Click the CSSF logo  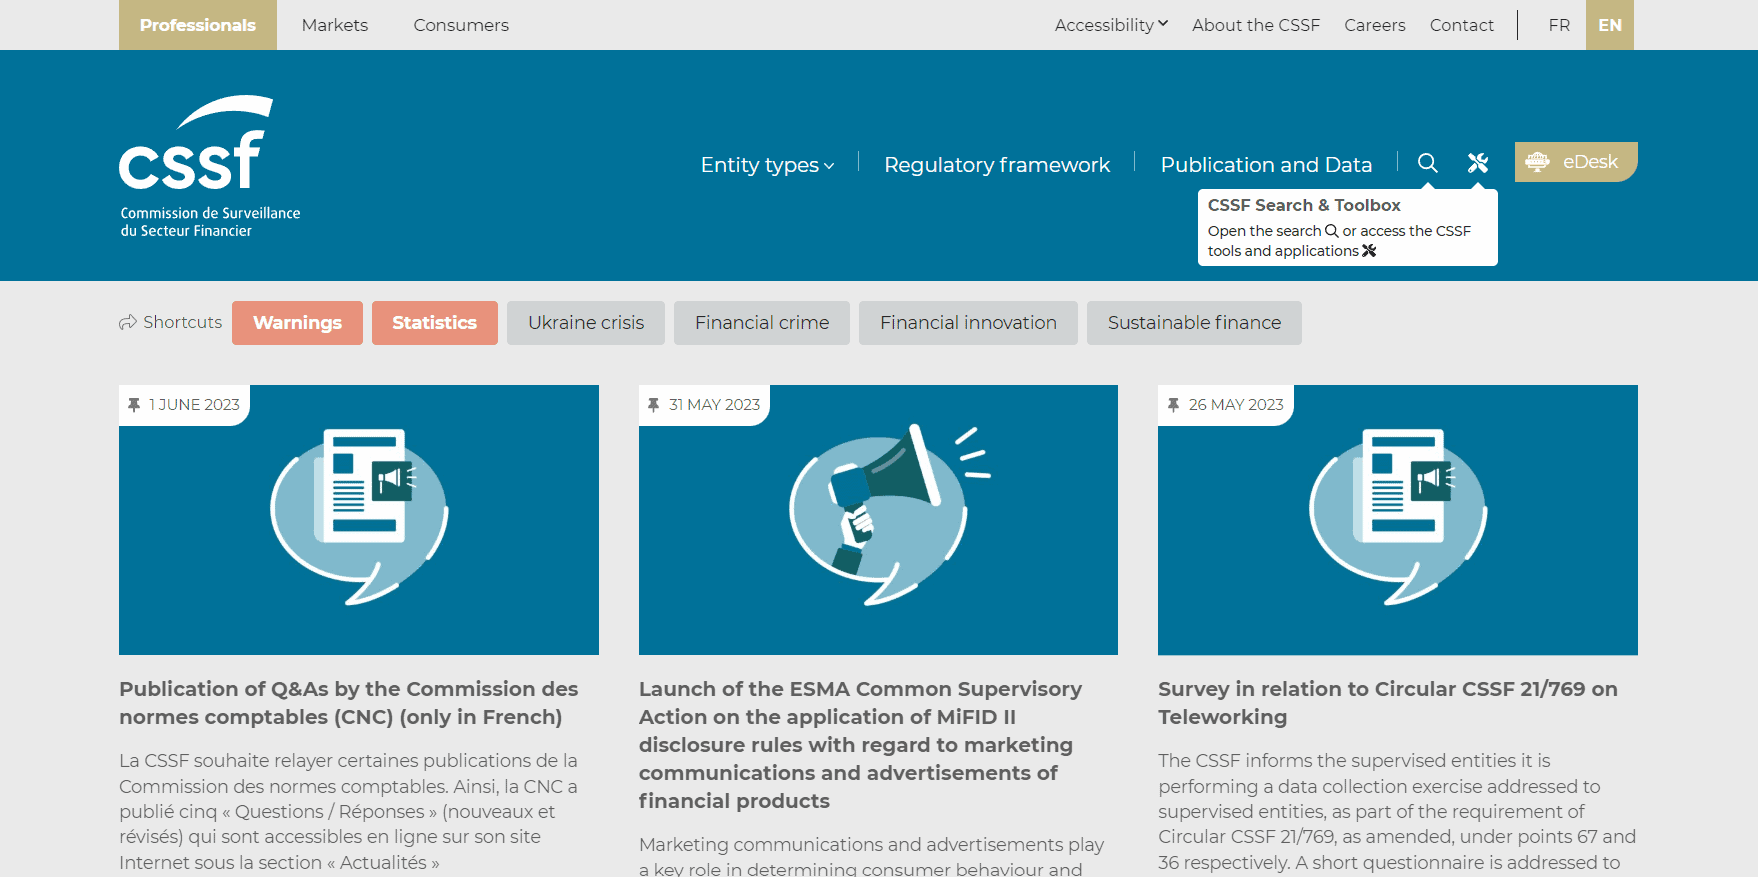(210, 166)
